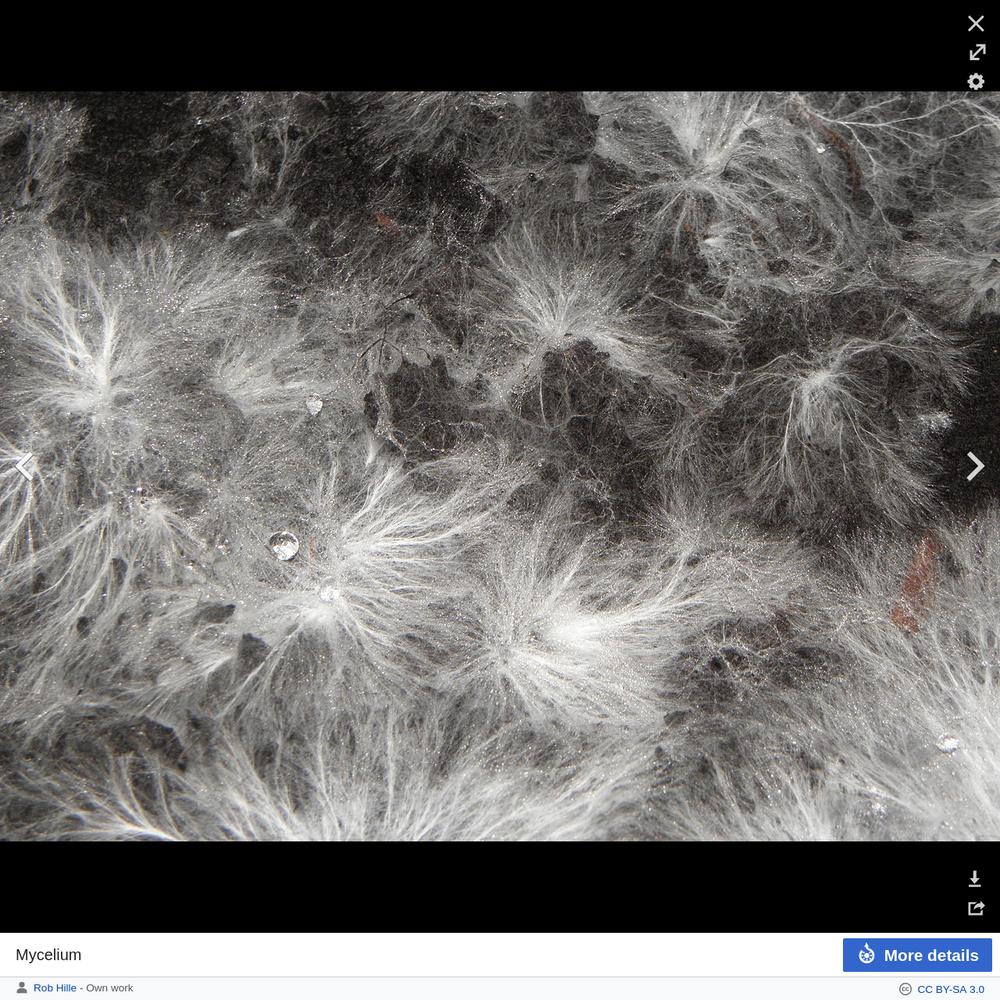The image size is (1000, 1000).
Task: Click the More details button
Action: [917, 955]
